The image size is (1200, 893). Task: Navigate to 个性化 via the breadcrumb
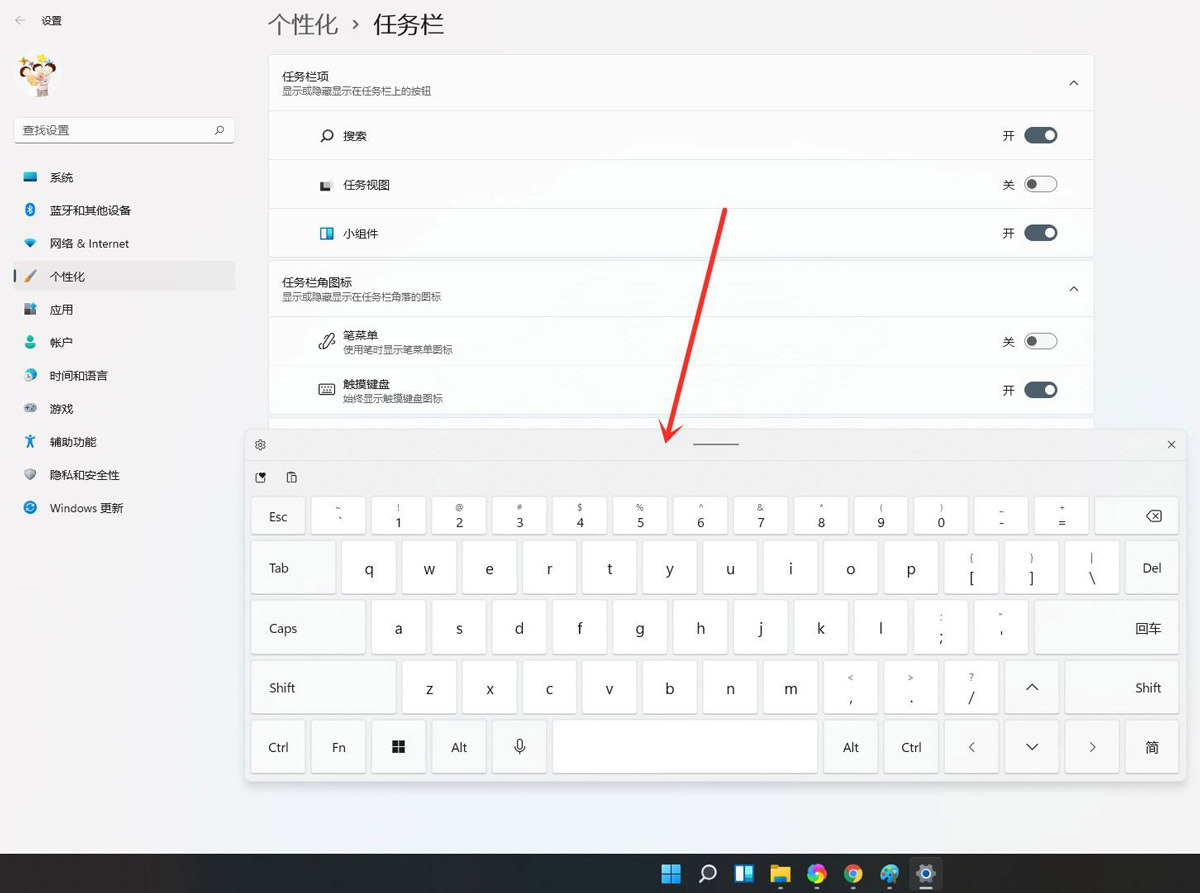pos(304,24)
